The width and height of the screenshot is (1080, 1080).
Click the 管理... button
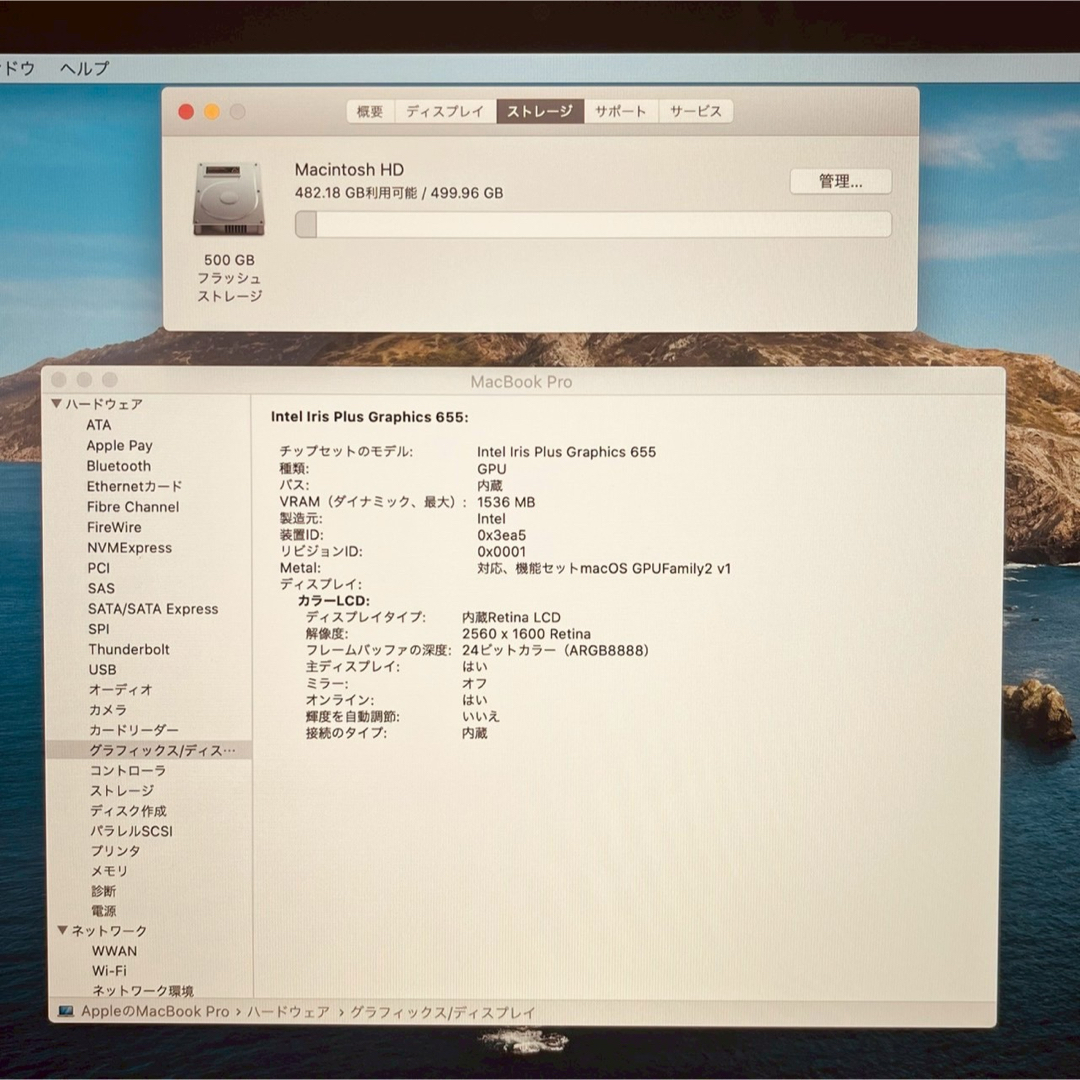(x=840, y=181)
